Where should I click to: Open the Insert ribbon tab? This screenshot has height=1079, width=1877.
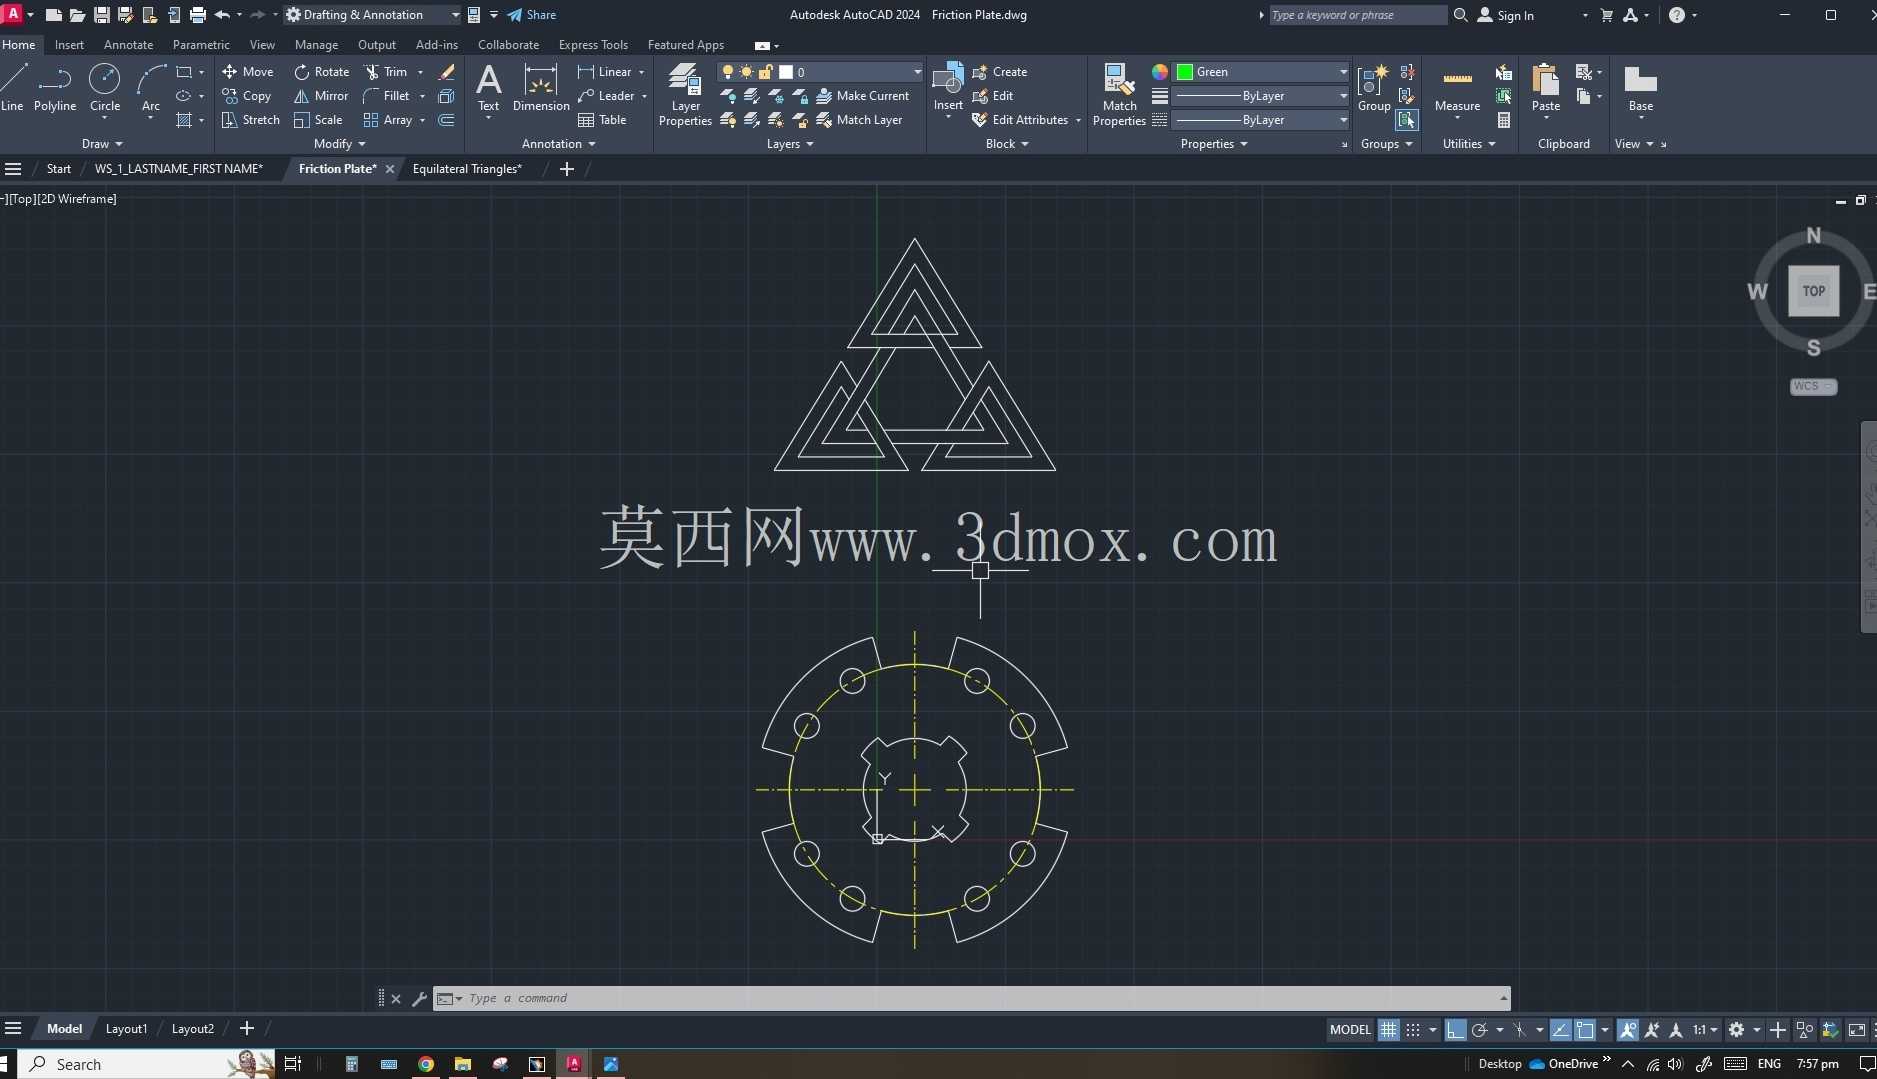pos(69,45)
